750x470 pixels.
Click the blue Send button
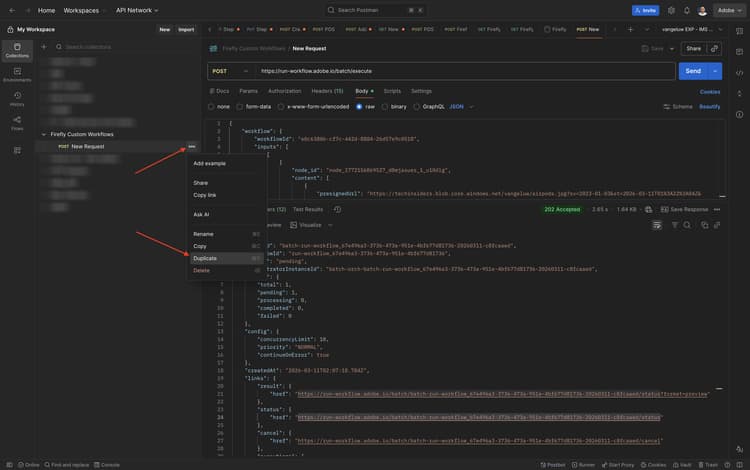[691, 71]
